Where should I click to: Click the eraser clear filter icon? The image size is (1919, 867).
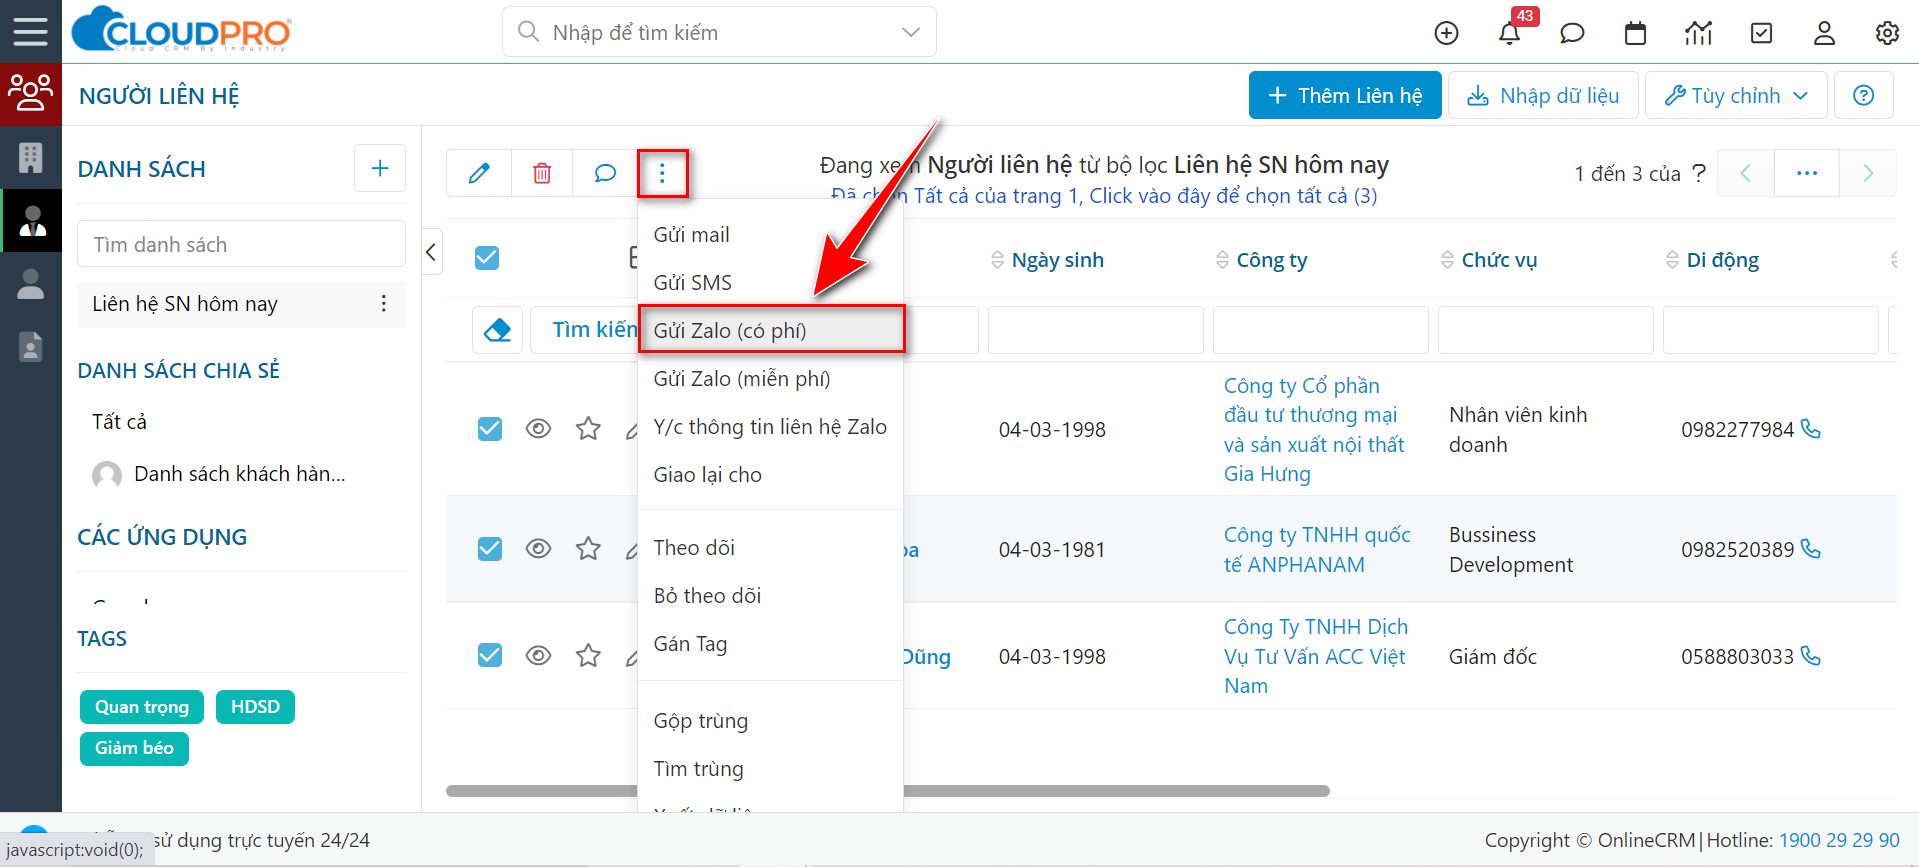(x=497, y=330)
